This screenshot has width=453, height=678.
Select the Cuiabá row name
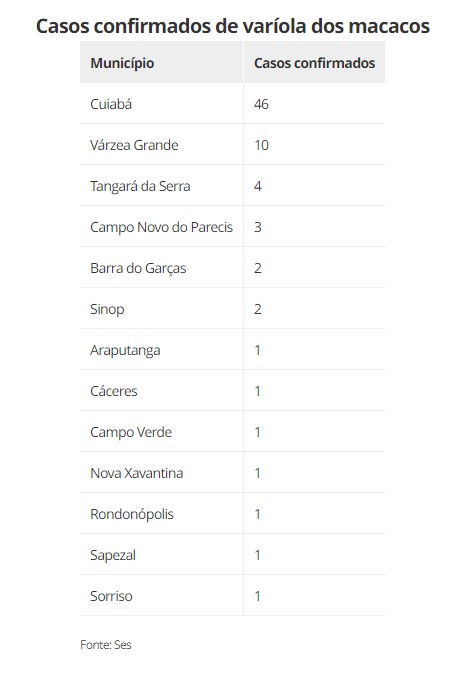pyautogui.click(x=111, y=104)
